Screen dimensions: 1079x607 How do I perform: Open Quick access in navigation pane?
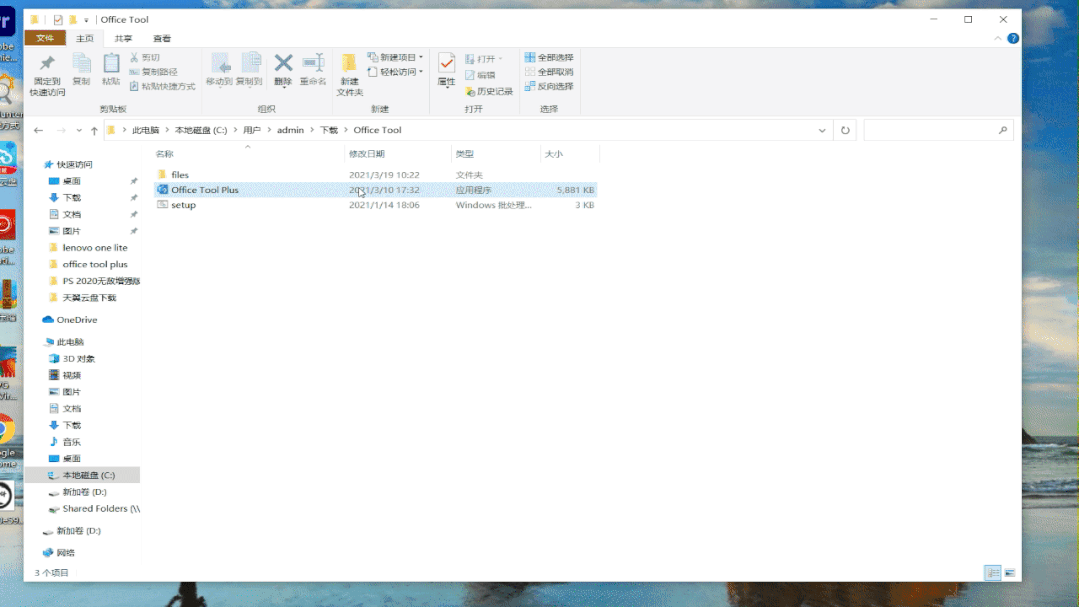pos(74,164)
